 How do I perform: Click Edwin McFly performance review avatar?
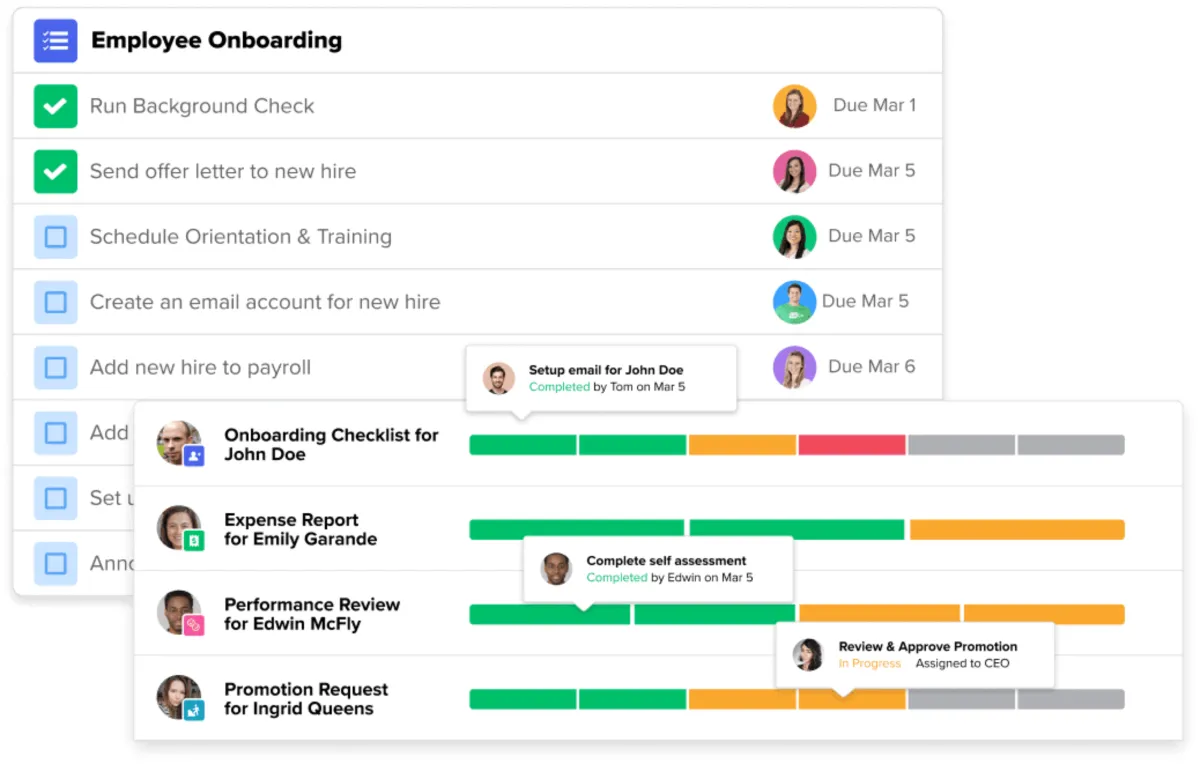point(179,613)
